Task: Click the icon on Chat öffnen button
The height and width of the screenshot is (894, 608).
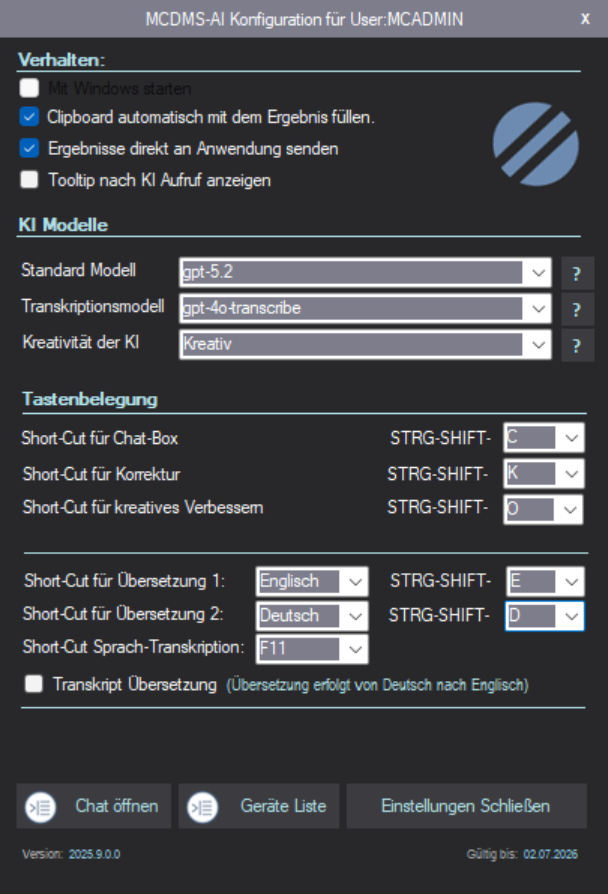Action: 42,806
